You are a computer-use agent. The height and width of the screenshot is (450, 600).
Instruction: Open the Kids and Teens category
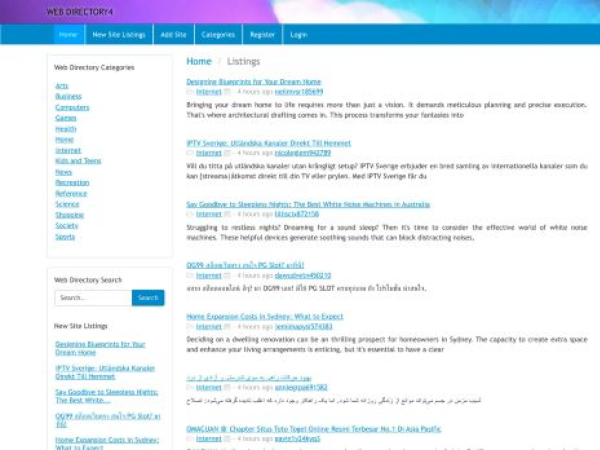(x=78, y=161)
